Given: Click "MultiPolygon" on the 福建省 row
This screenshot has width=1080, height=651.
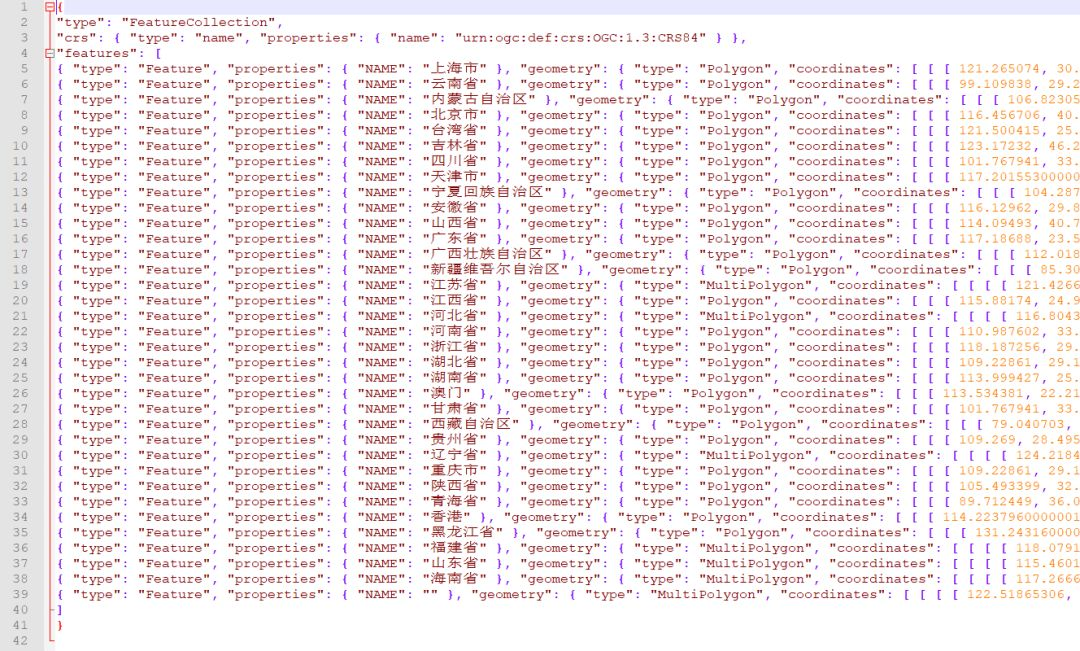Looking at the screenshot, I should pos(756,548).
